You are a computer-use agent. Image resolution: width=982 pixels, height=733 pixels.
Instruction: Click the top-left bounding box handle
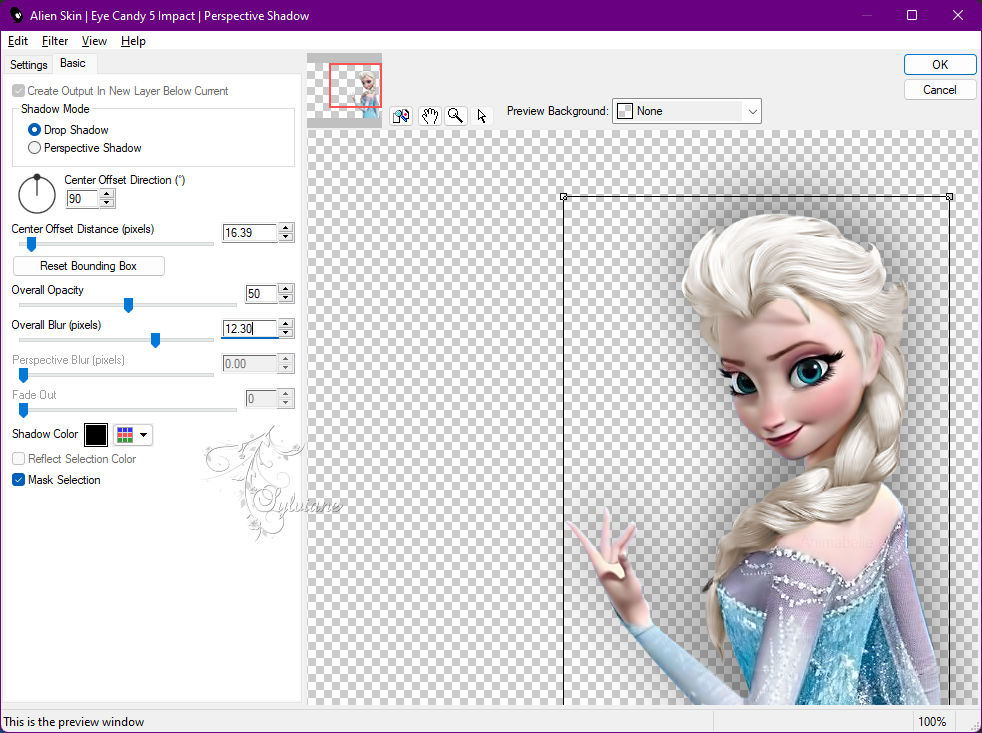564,197
